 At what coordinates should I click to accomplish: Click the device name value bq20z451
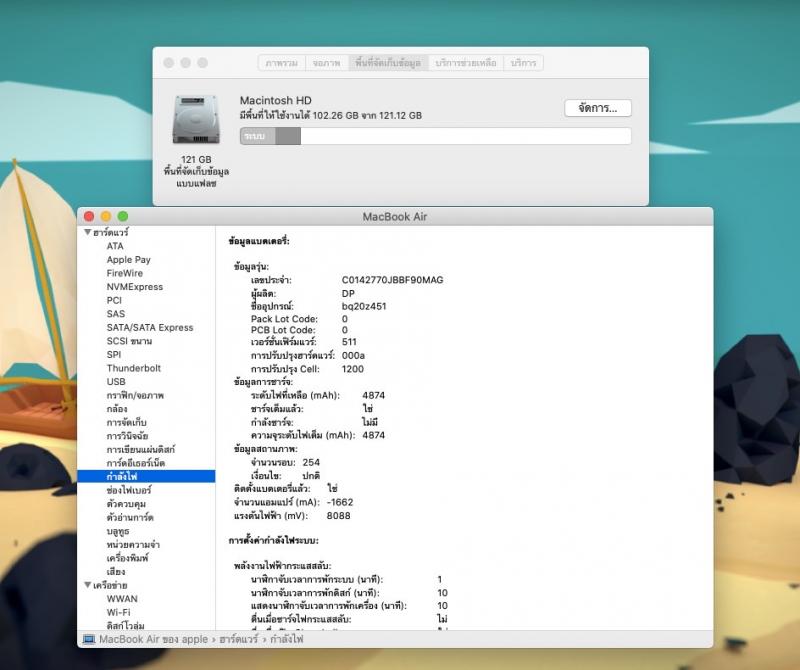coord(364,306)
